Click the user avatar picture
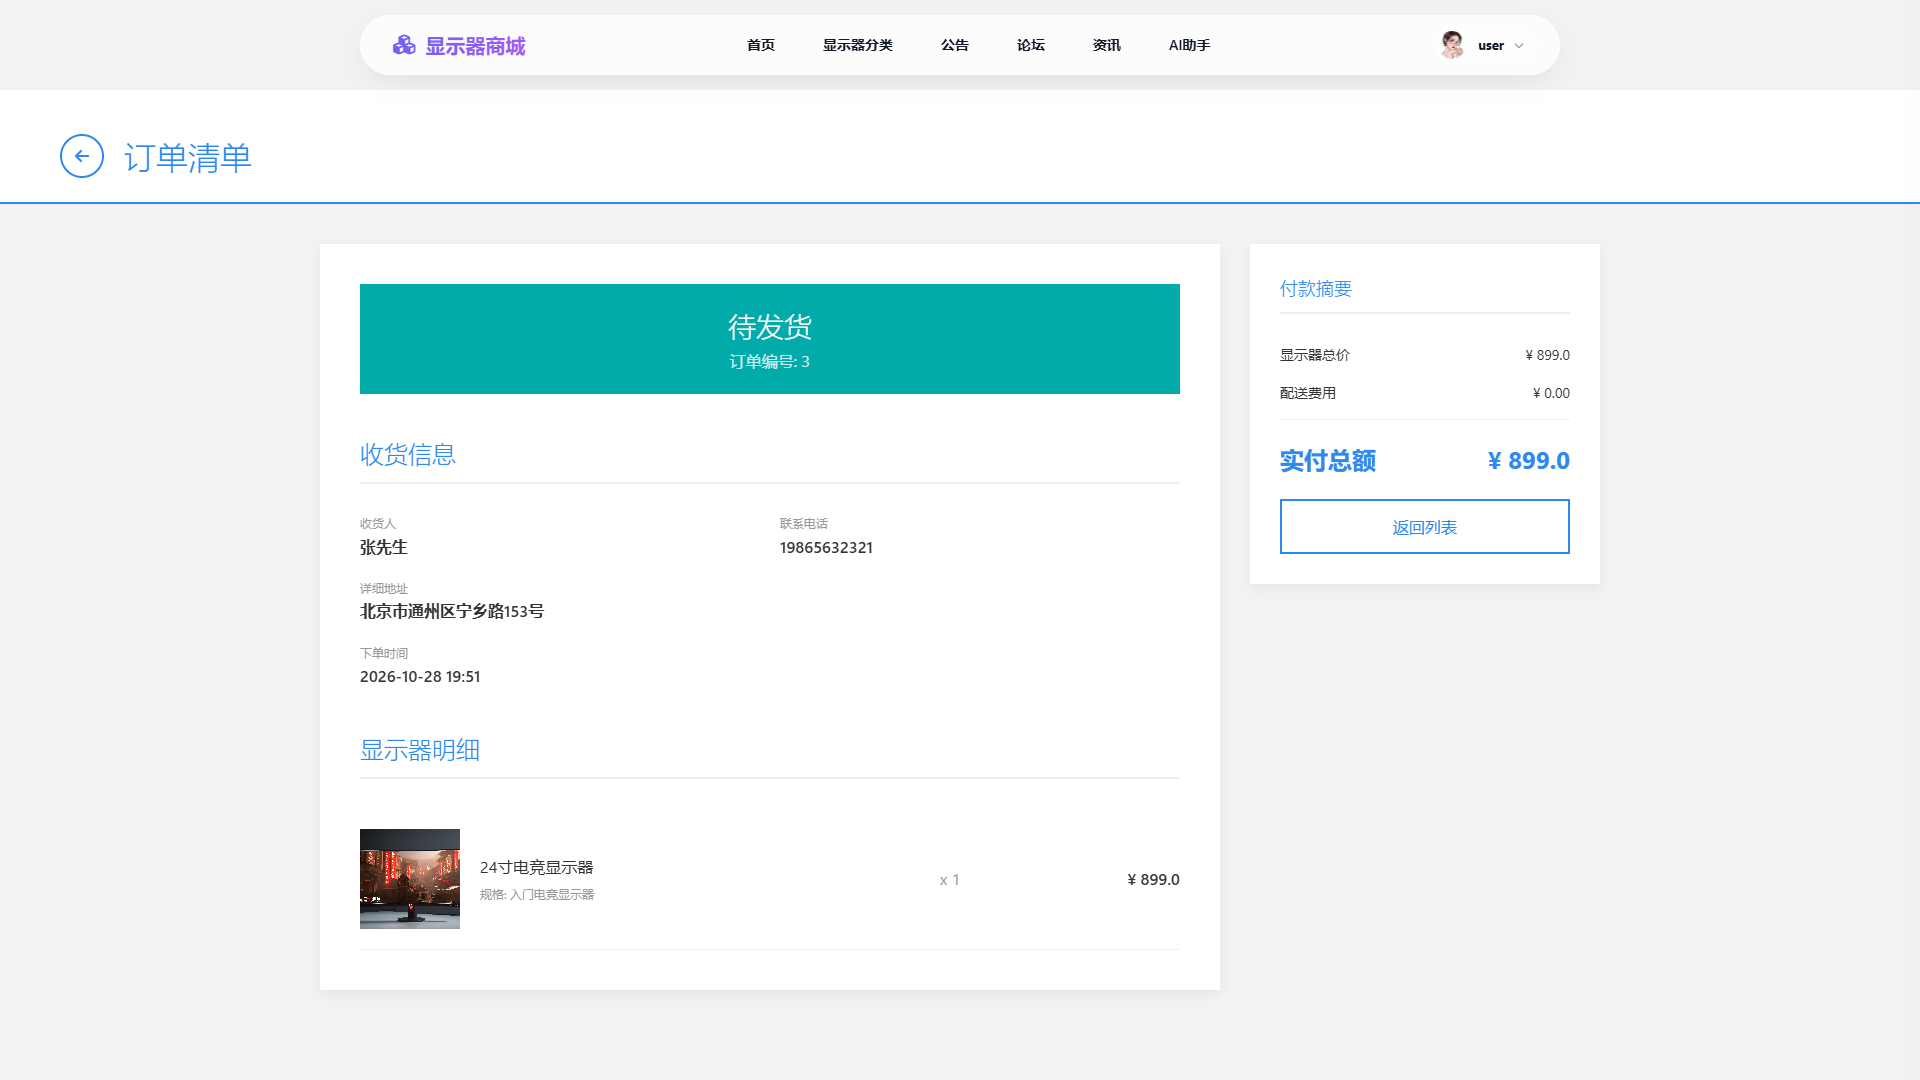 coord(1452,45)
